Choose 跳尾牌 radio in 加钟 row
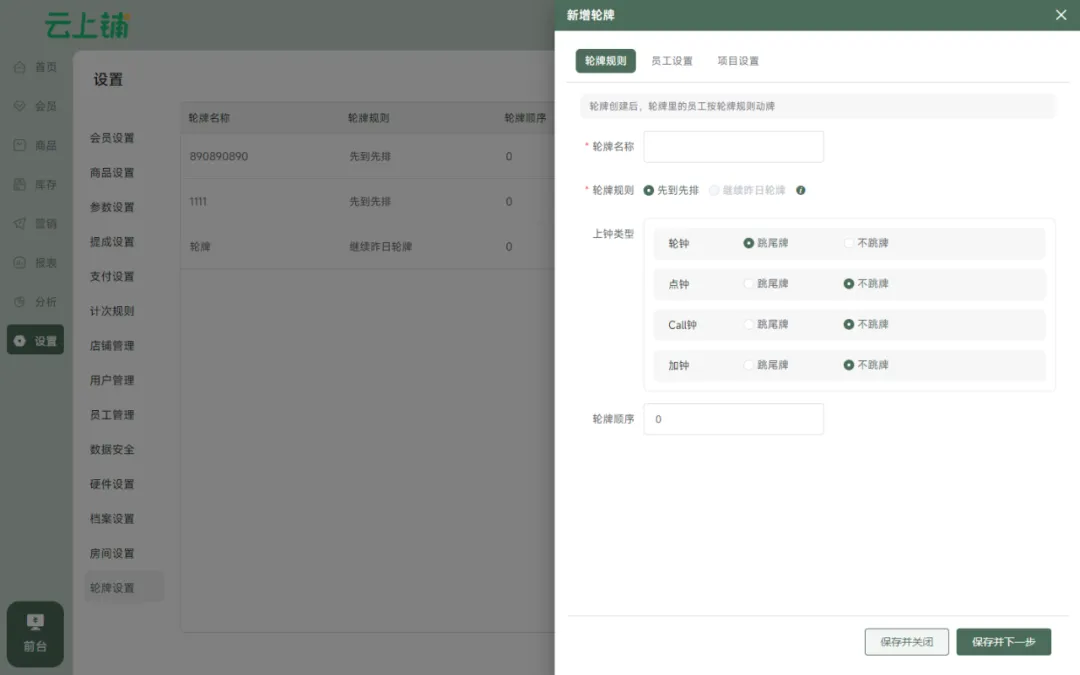 pos(749,365)
